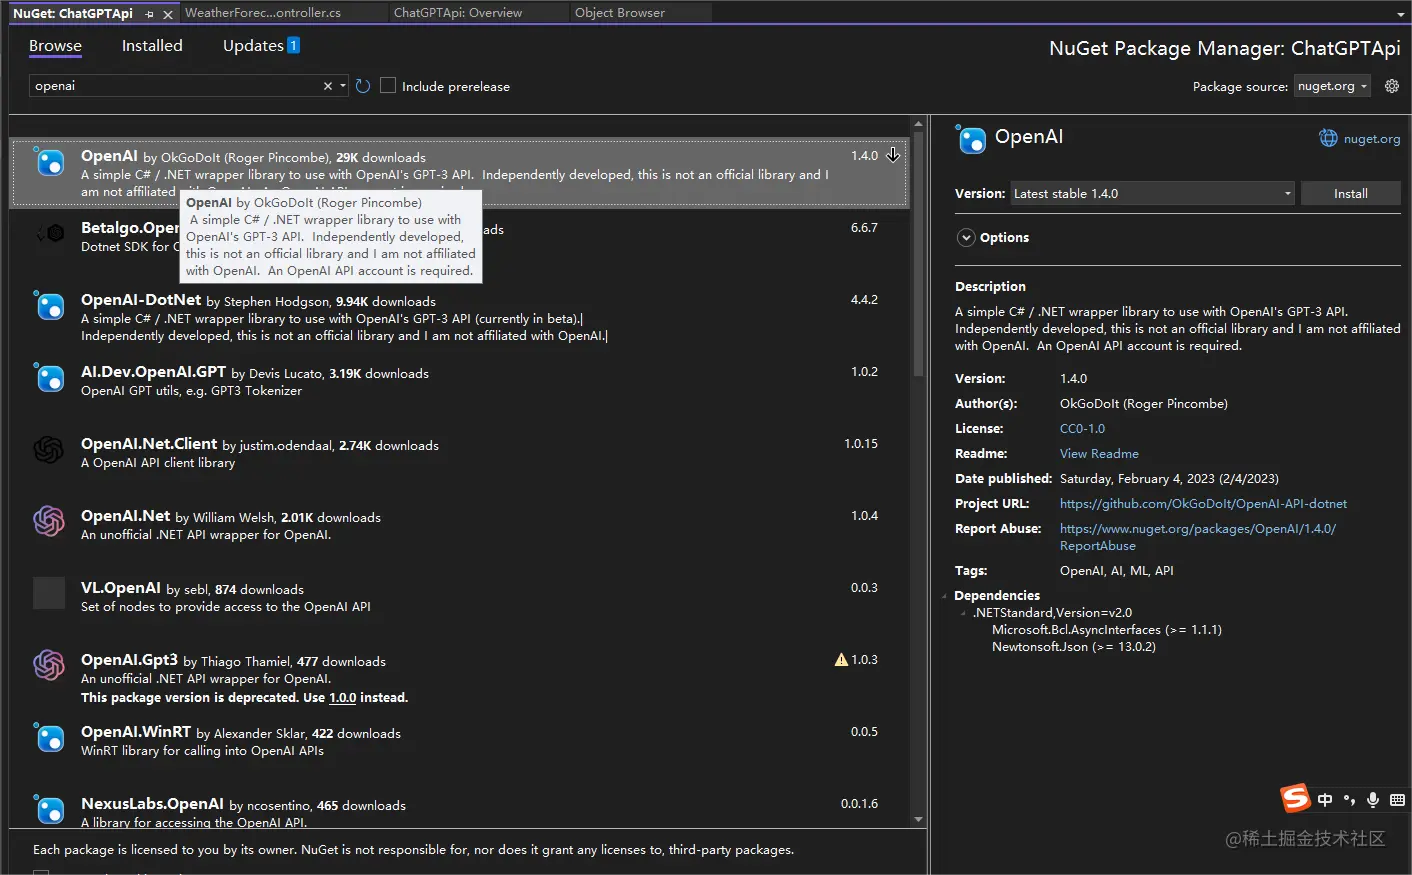Click the NexusLabs.OpenAI package icon
Screen dimensions: 1412x875
[49, 809]
